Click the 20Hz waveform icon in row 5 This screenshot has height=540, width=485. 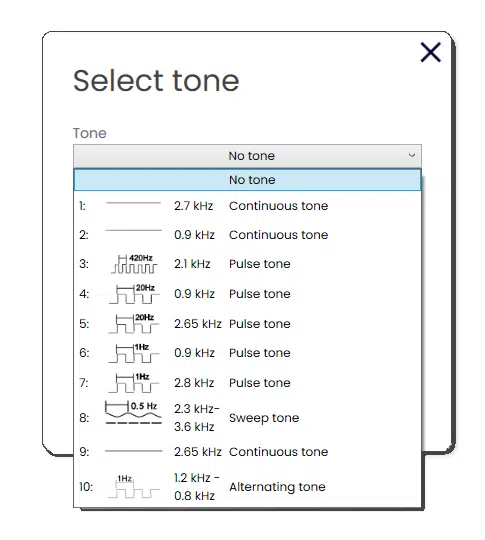[x=134, y=323]
